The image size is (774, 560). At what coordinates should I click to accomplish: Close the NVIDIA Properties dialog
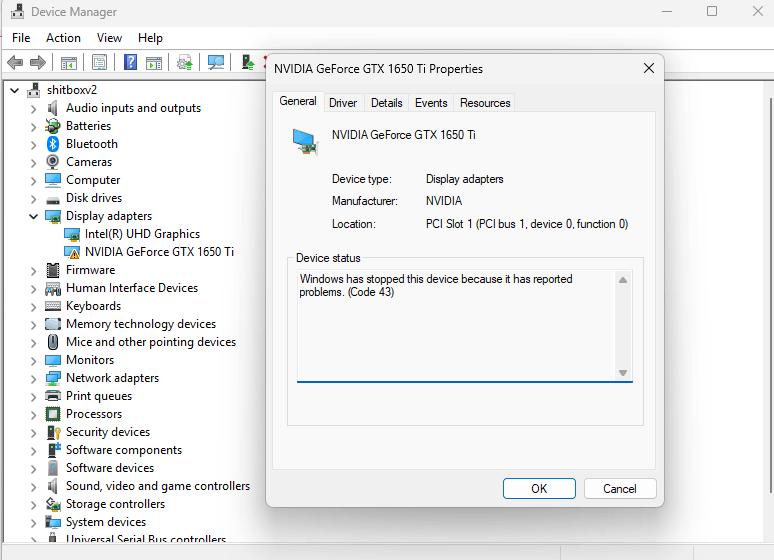(x=649, y=68)
